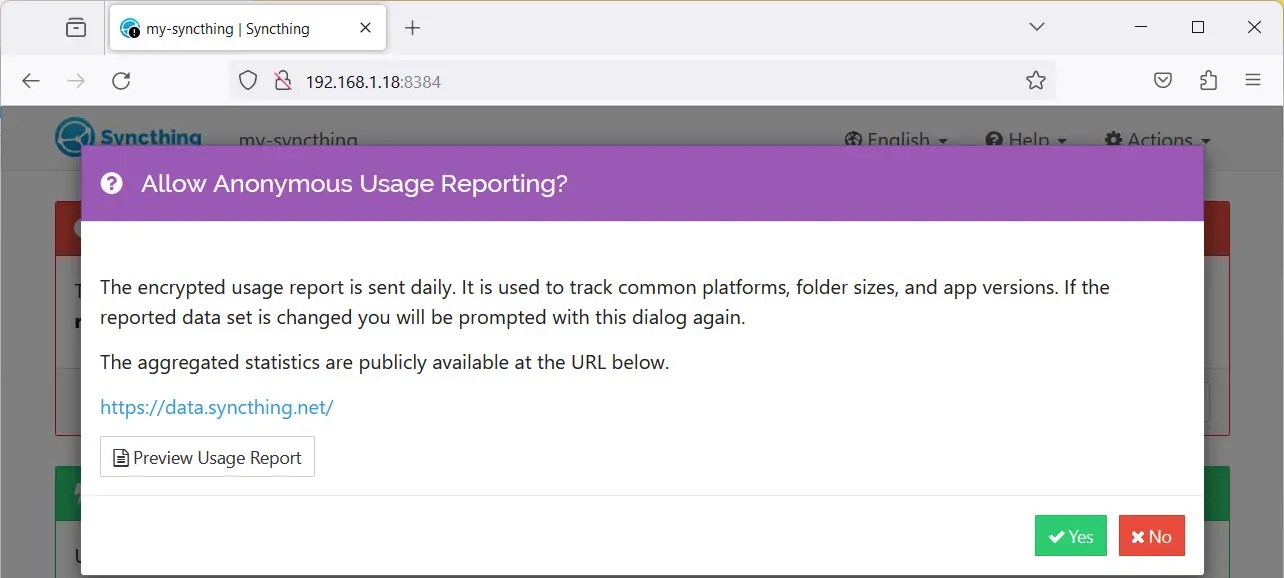Click the gear icon next to Actions

(x=1114, y=140)
